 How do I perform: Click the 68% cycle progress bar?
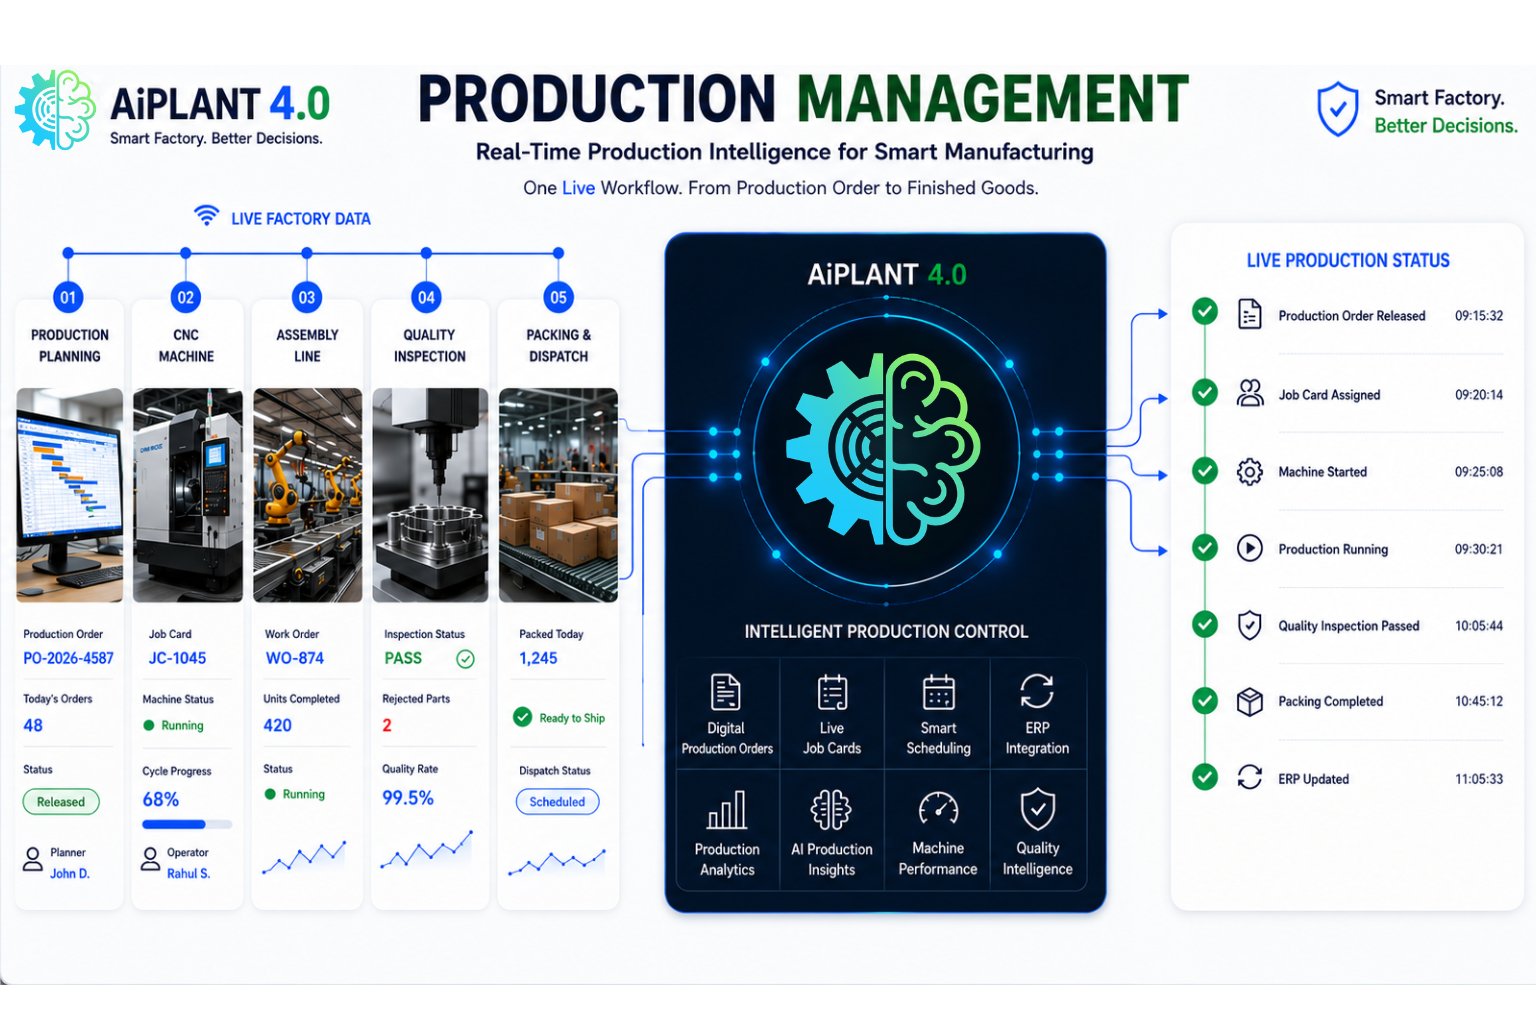click(187, 825)
